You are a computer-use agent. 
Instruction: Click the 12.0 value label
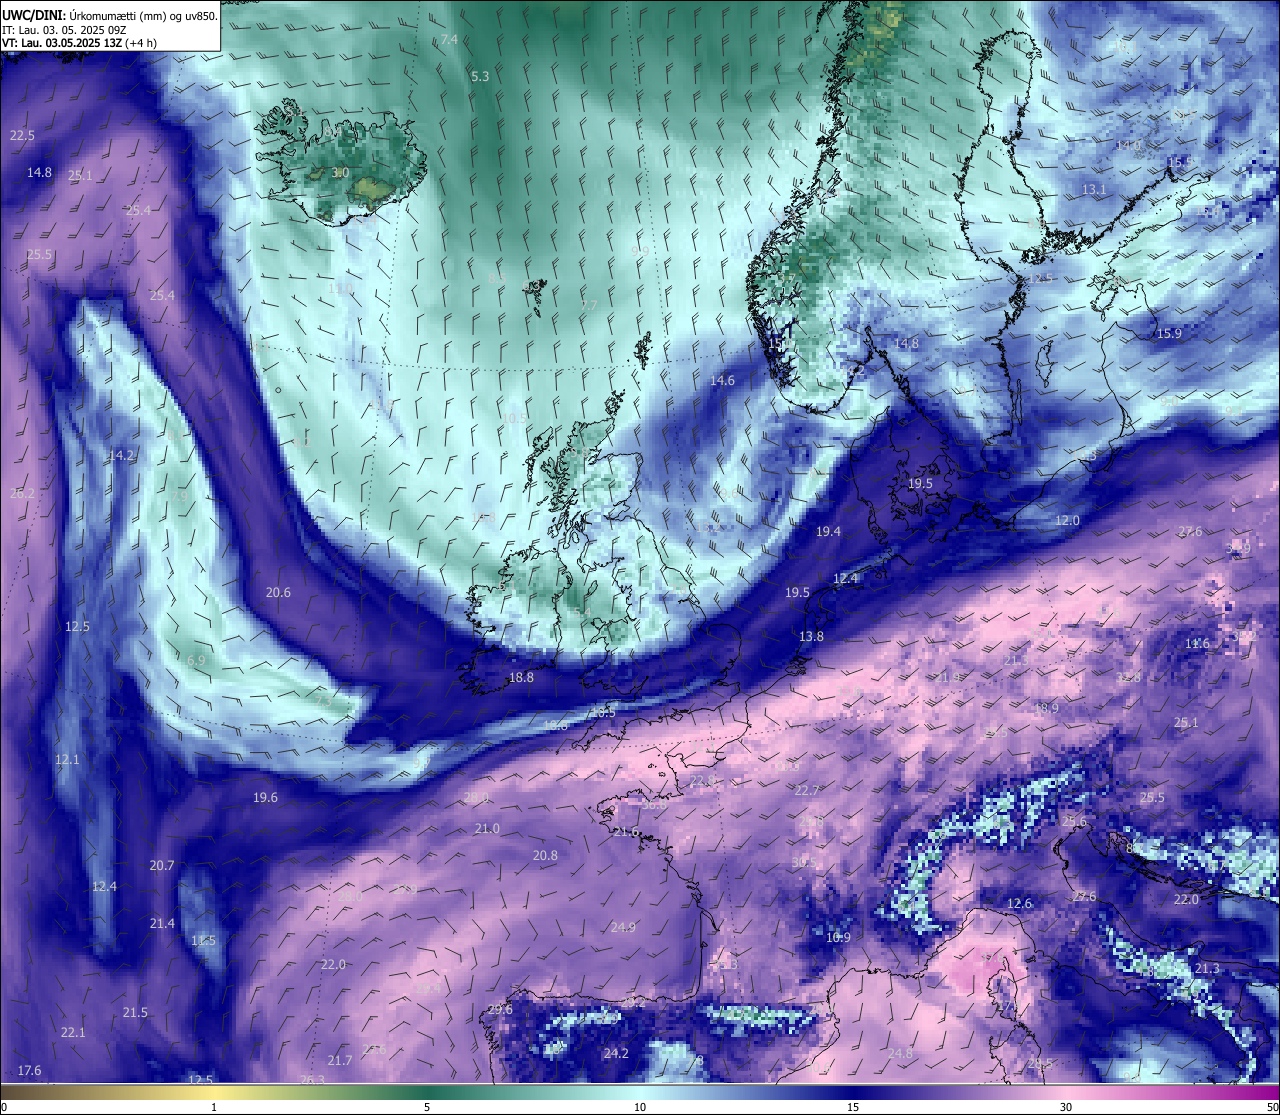coord(1067,521)
